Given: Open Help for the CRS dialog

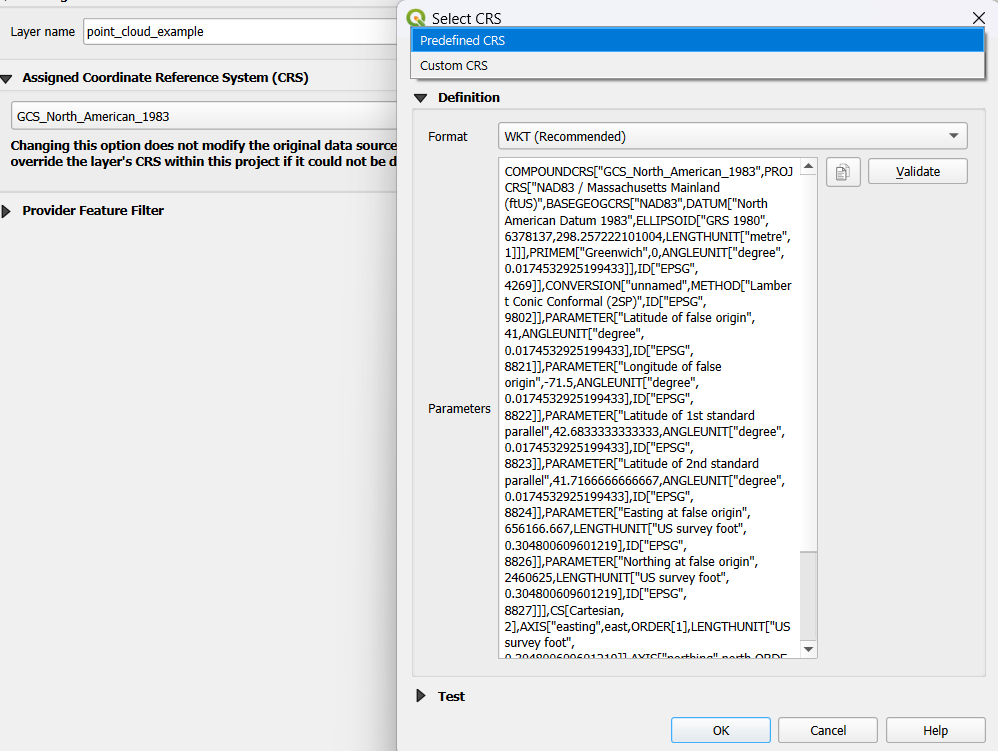Looking at the screenshot, I should 935,730.
